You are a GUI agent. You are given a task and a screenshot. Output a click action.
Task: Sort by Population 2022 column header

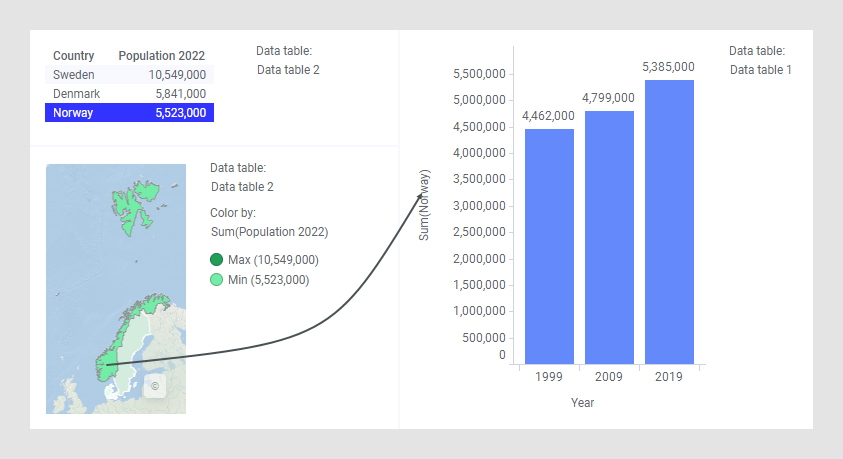pos(162,56)
